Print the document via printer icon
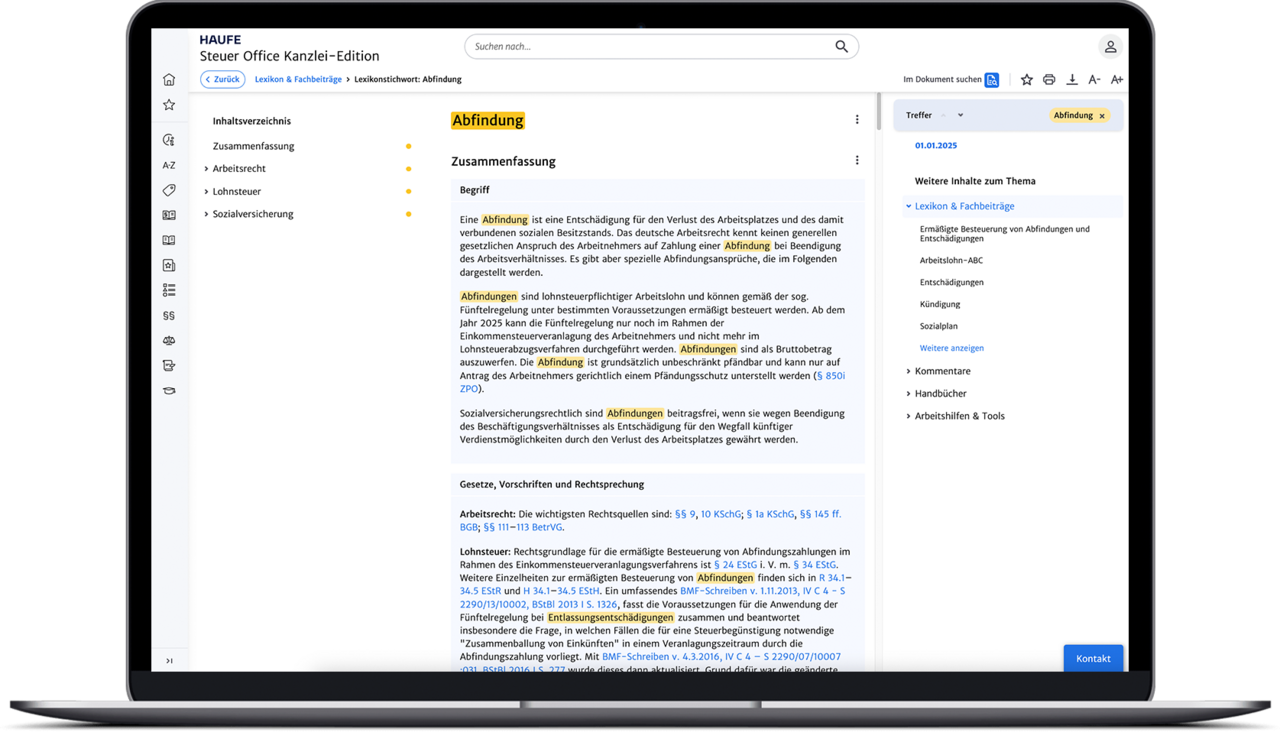This screenshot has width=1280, height=732. pos(1049,80)
